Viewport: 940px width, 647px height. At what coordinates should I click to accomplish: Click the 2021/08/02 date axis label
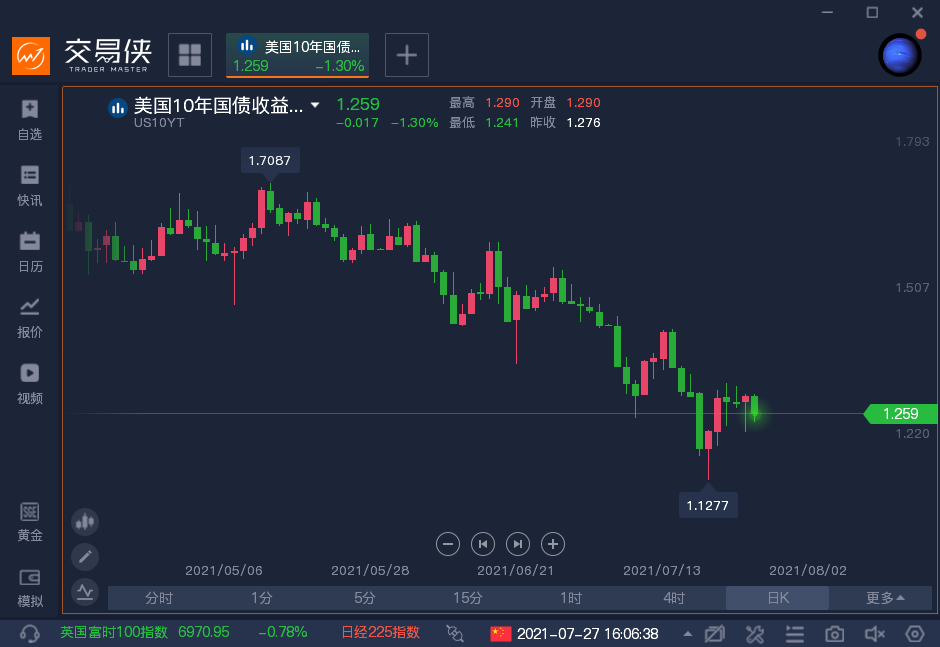point(808,570)
